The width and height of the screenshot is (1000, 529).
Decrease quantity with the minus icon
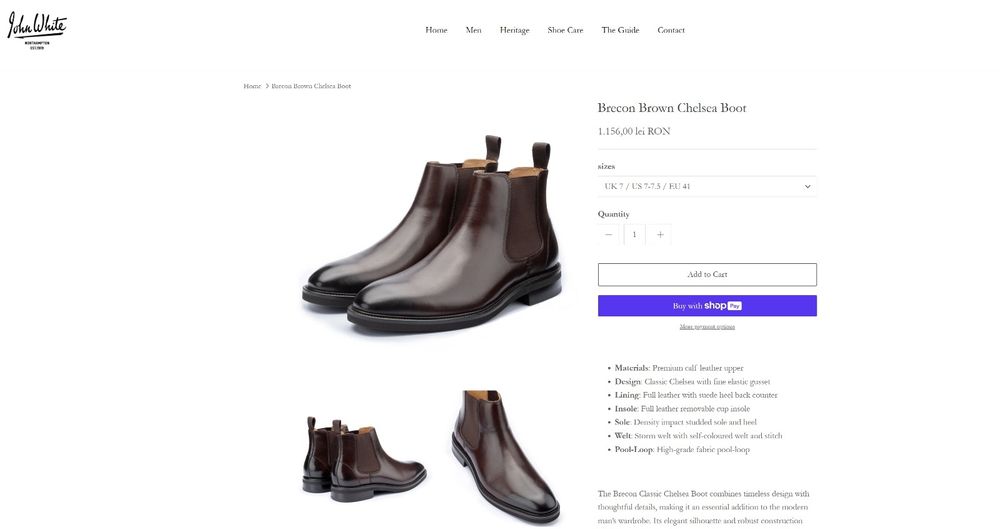(608, 235)
